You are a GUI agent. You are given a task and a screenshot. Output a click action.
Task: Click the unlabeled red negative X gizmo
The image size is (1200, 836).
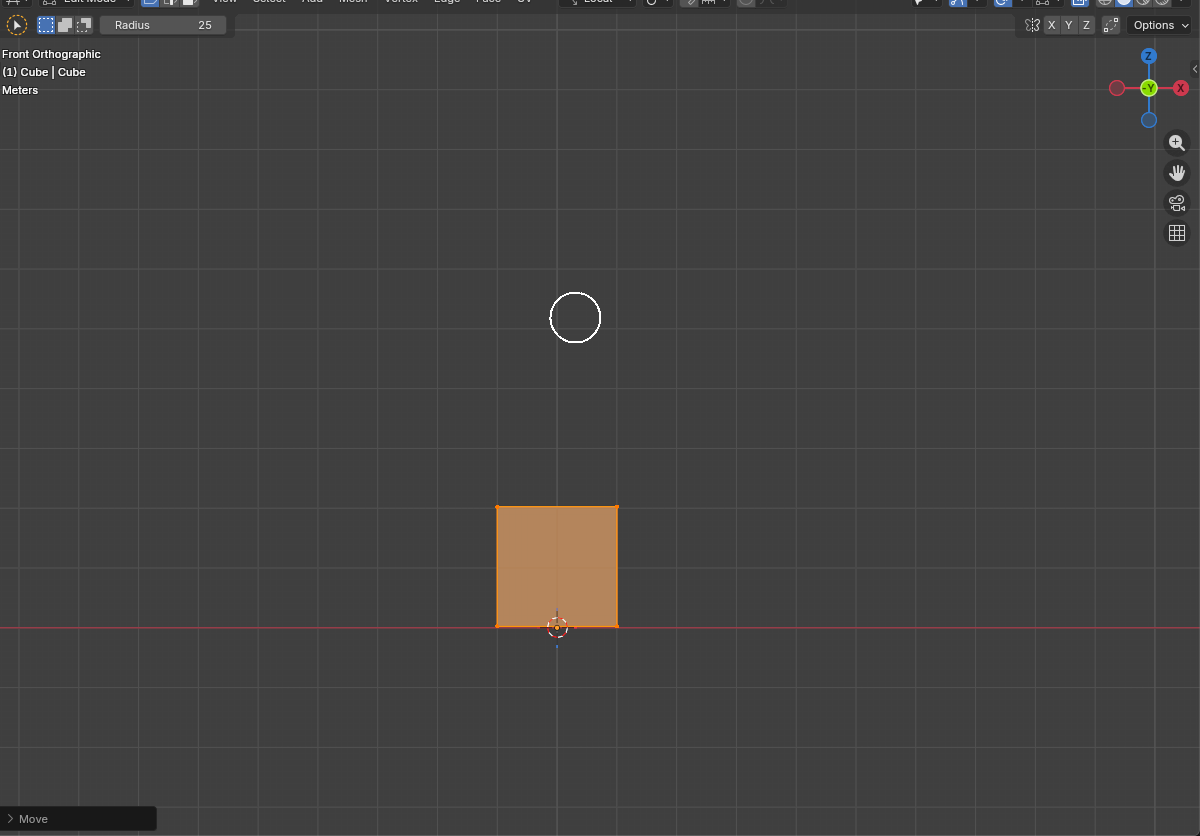click(x=1117, y=88)
